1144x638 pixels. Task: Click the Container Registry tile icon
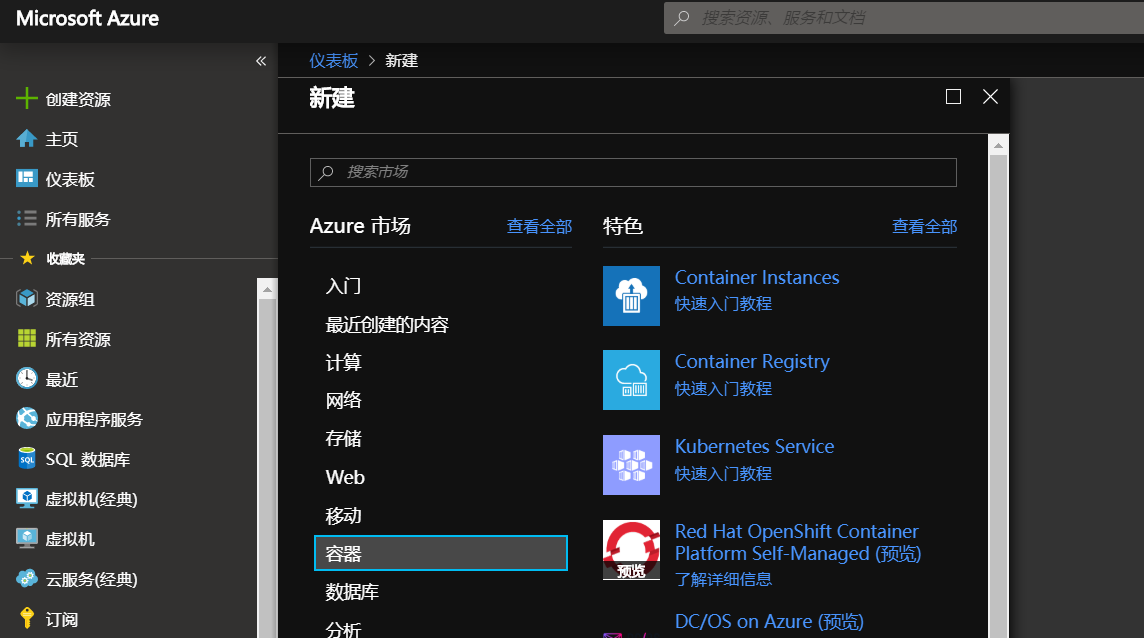(x=631, y=380)
